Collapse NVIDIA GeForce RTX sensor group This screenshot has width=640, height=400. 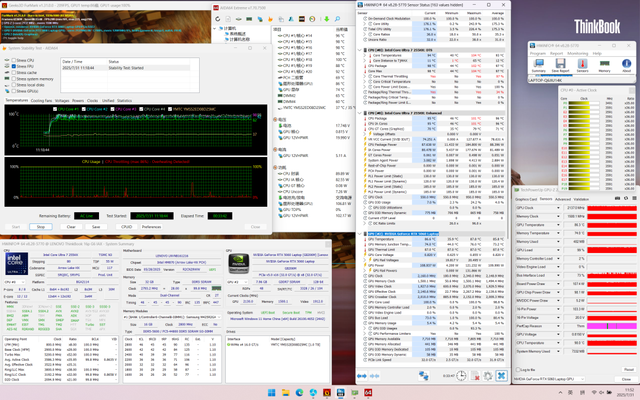click(360, 234)
